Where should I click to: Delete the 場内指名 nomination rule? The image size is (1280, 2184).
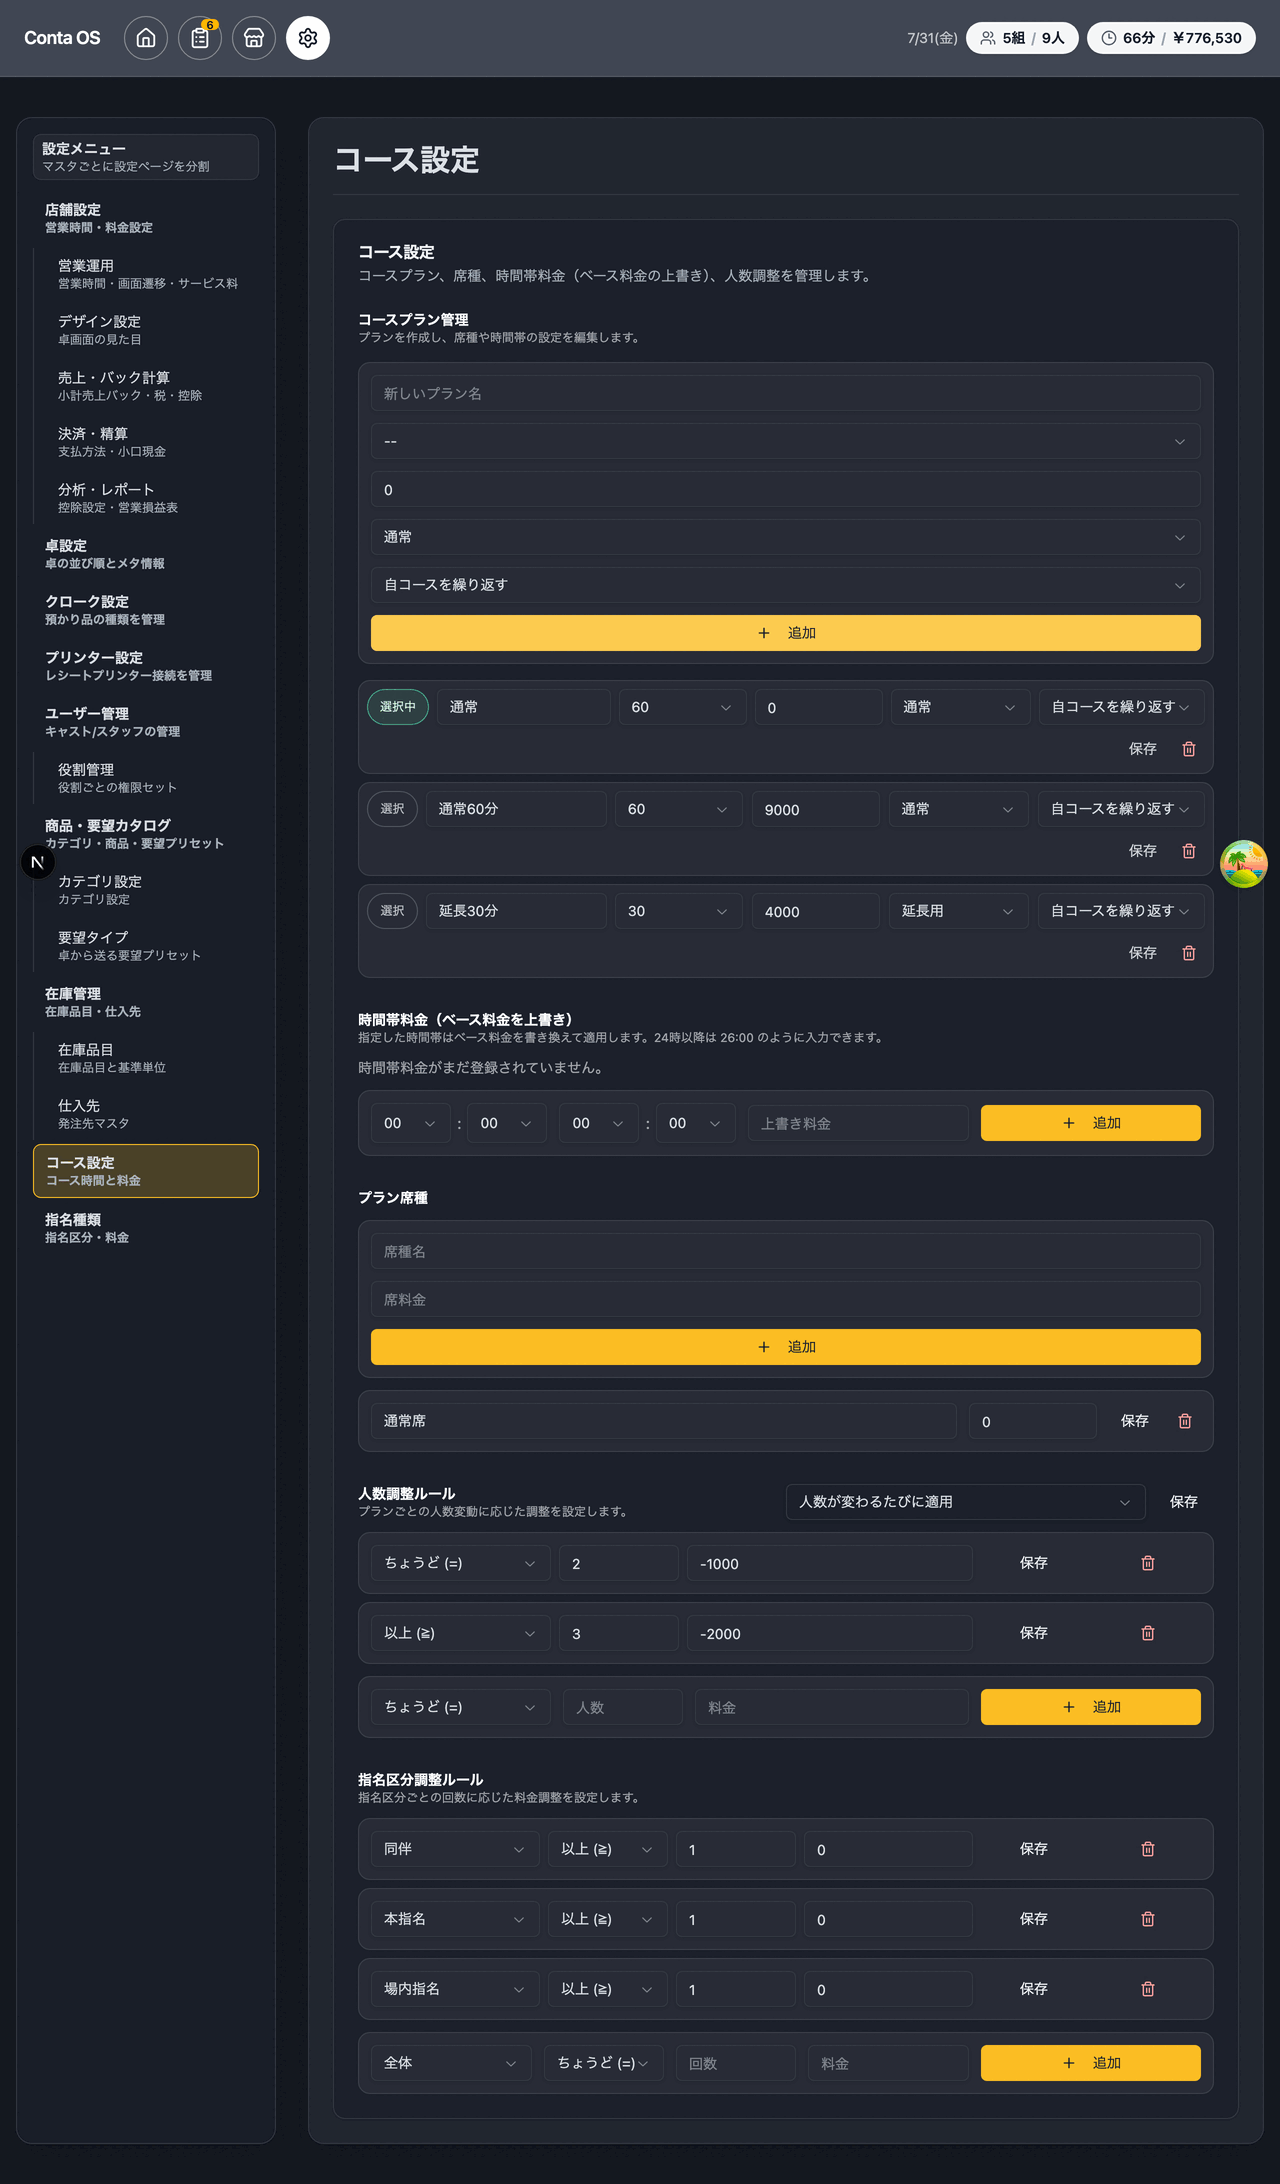(1148, 1989)
